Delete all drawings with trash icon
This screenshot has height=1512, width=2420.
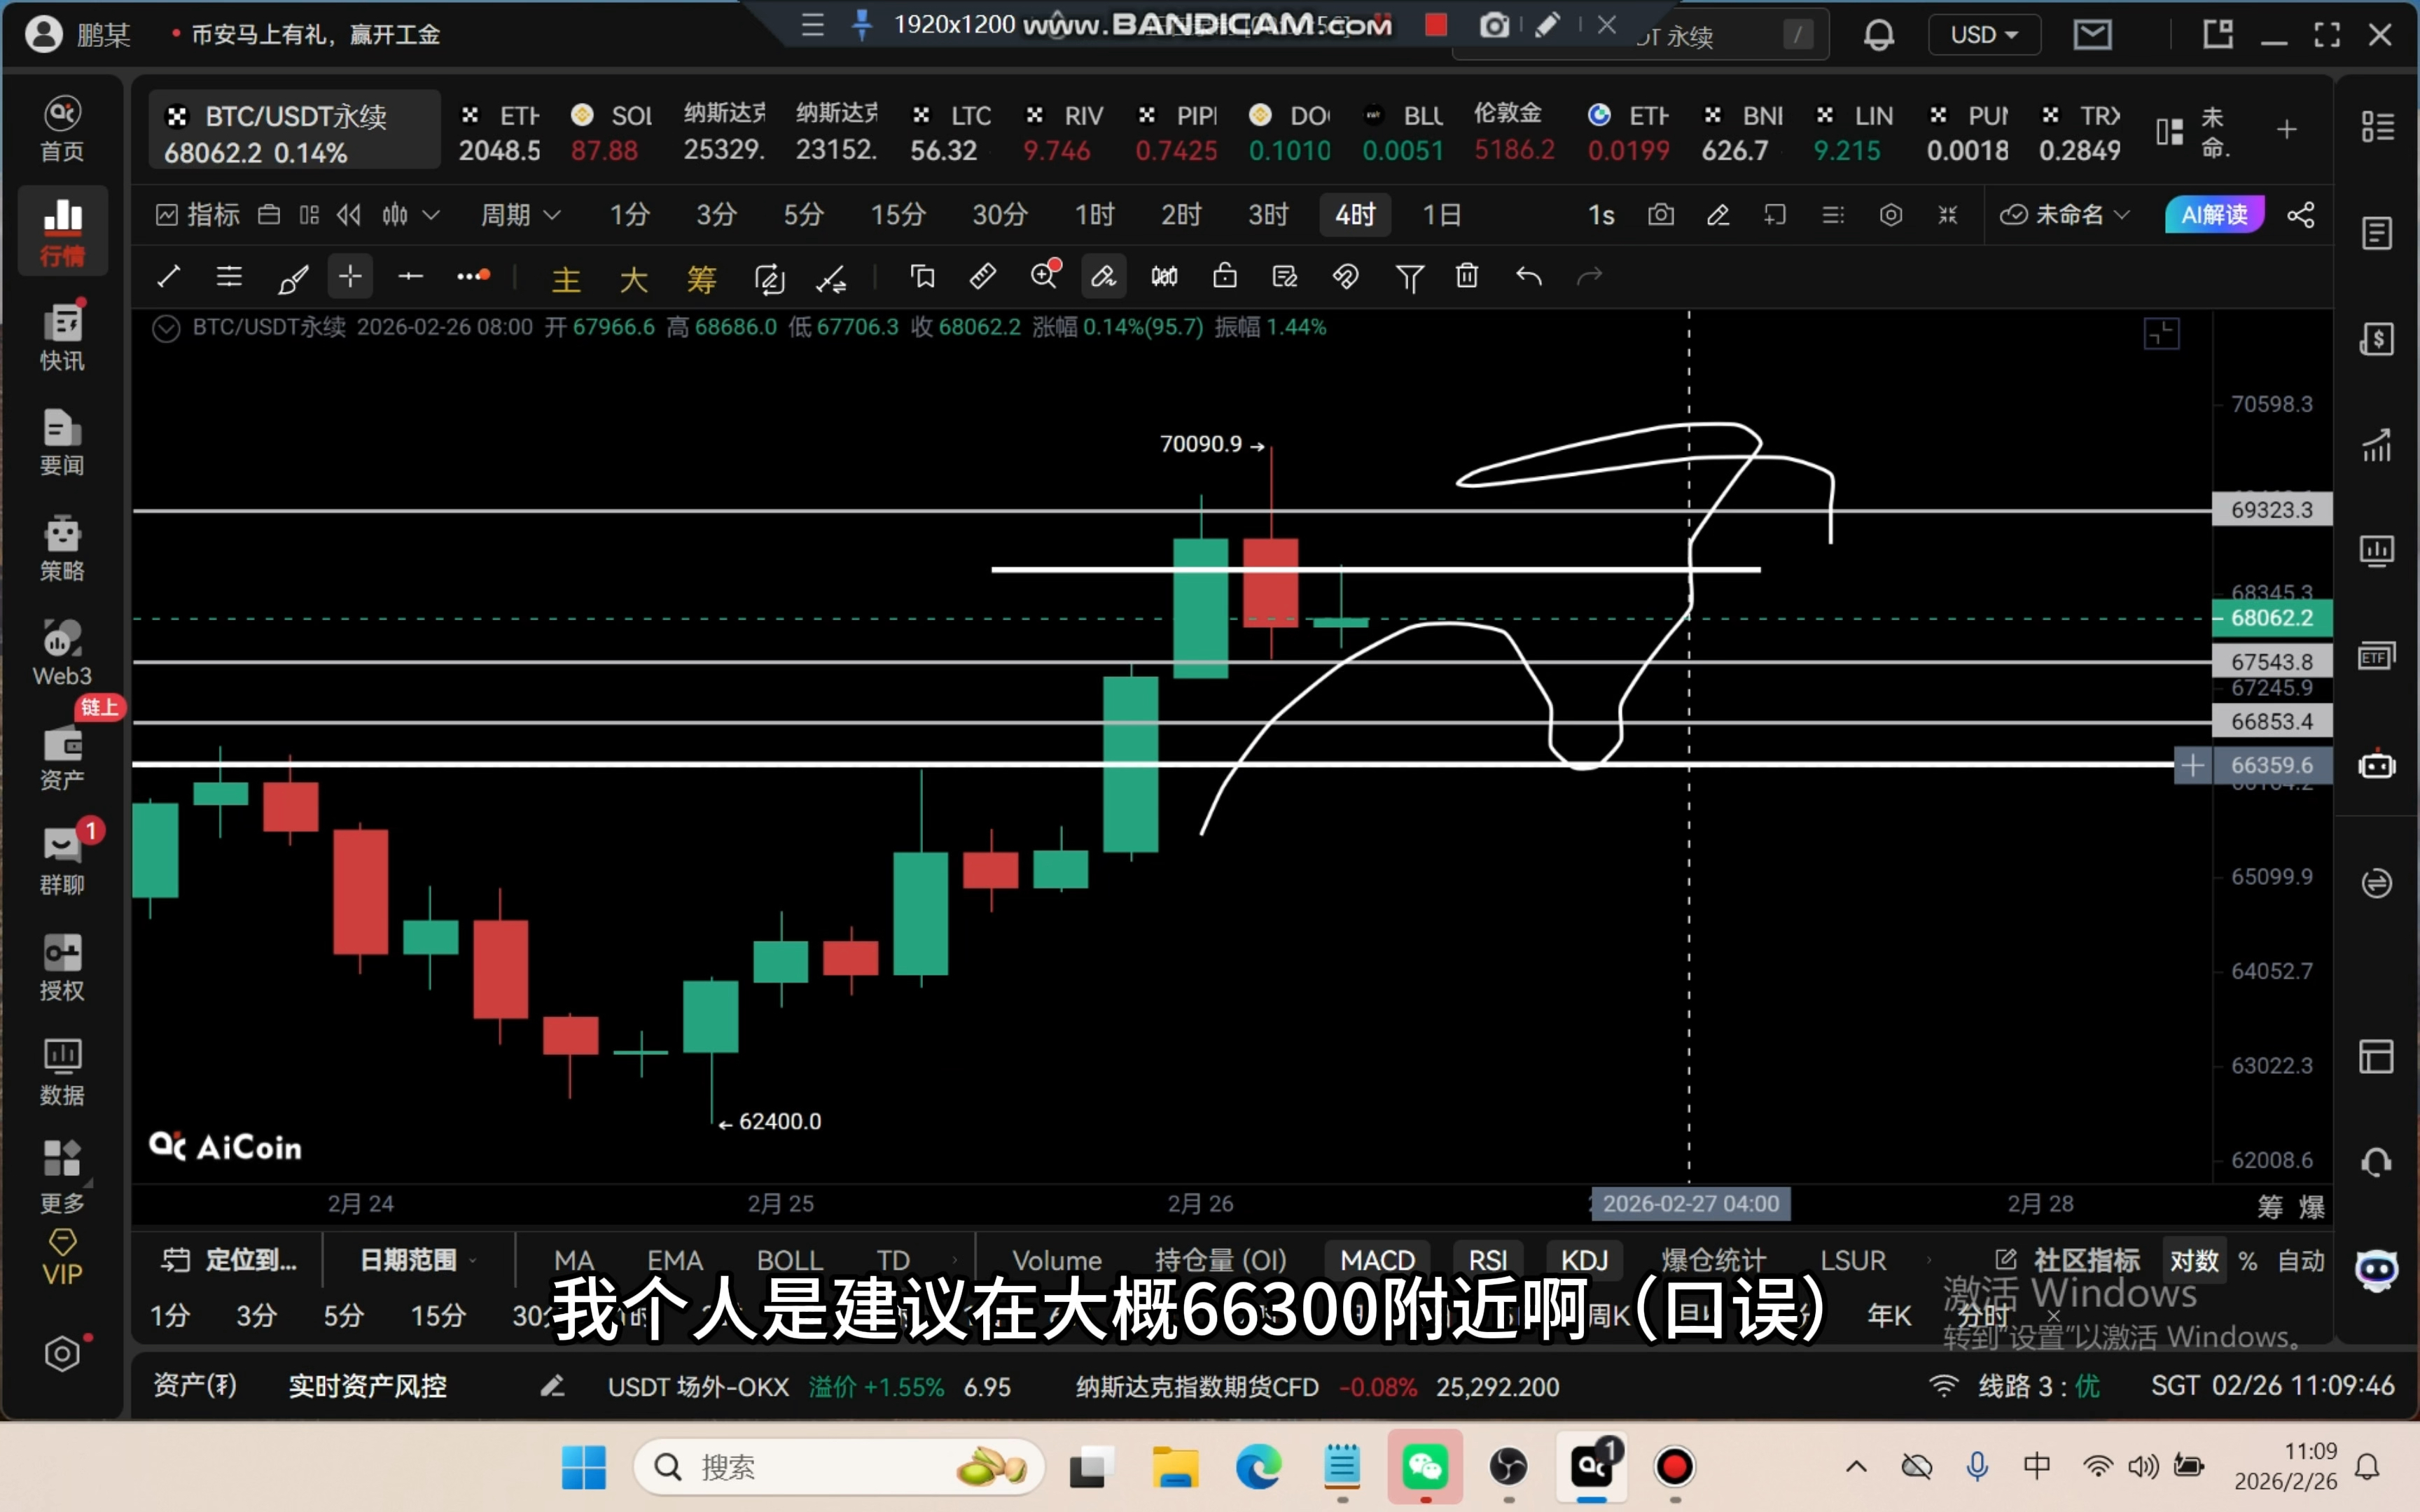[1466, 277]
